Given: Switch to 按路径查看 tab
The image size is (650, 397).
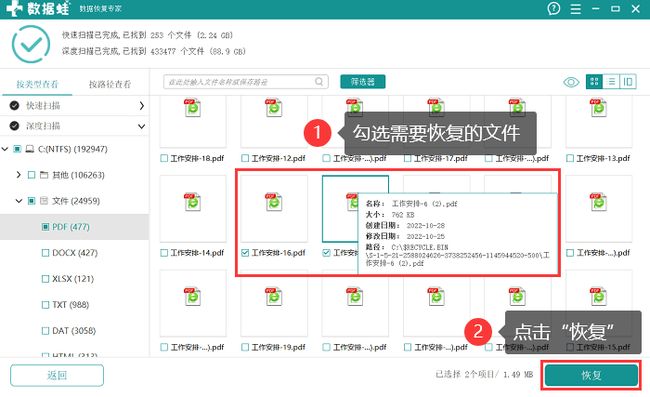Looking at the screenshot, I should coord(110,84).
